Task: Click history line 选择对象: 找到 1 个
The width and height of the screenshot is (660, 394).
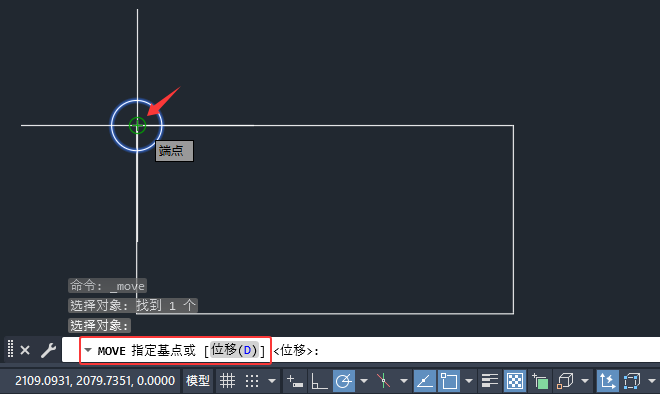Action: pyautogui.click(x=133, y=306)
